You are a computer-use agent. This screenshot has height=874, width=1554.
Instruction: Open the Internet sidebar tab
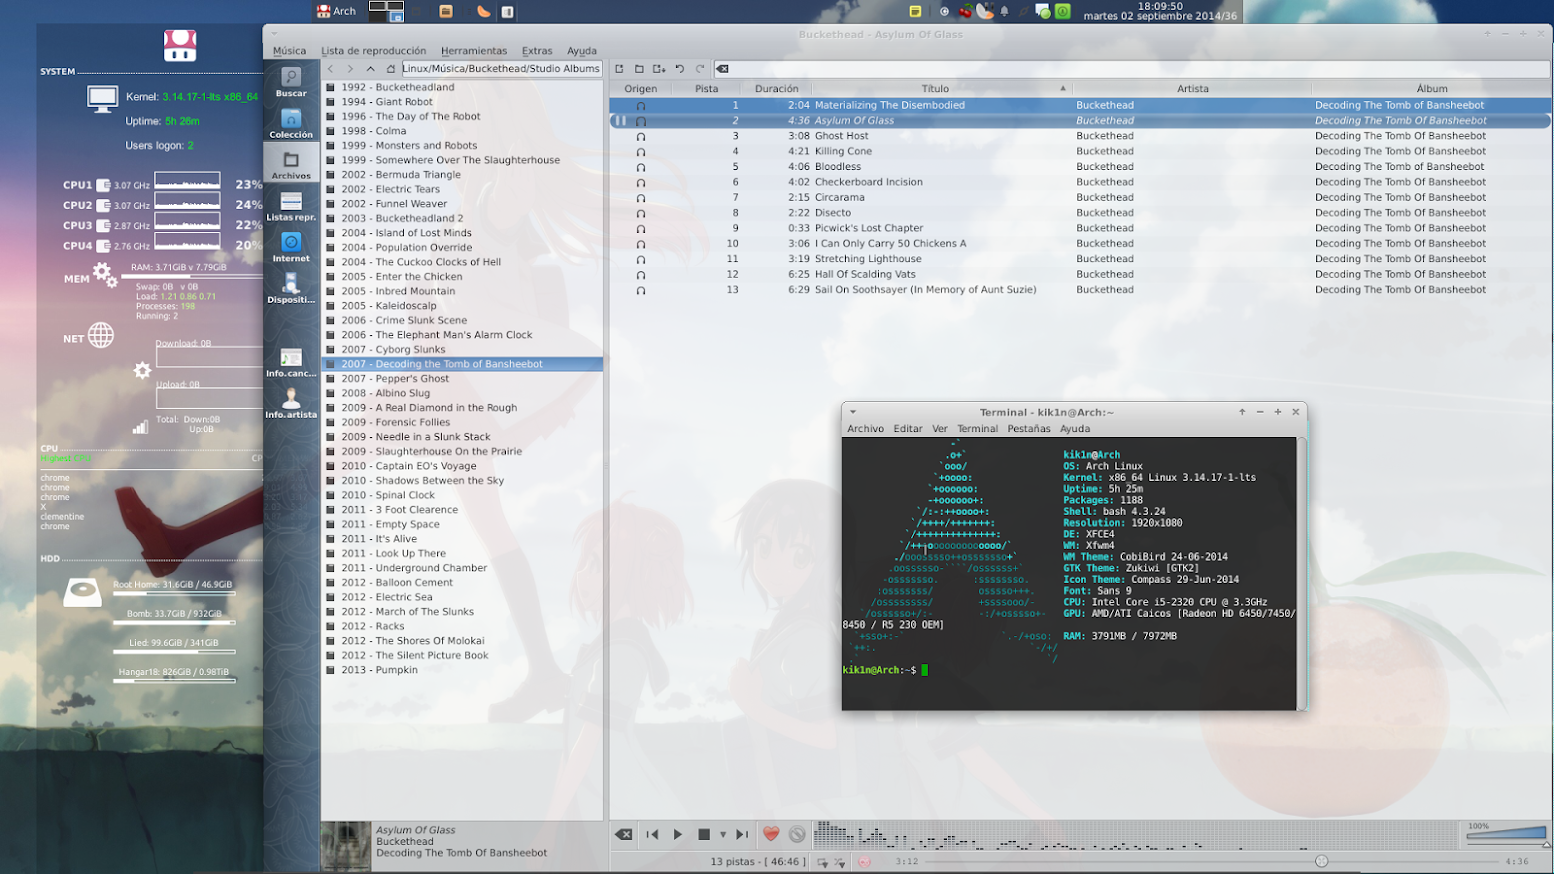[x=291, y=247]
